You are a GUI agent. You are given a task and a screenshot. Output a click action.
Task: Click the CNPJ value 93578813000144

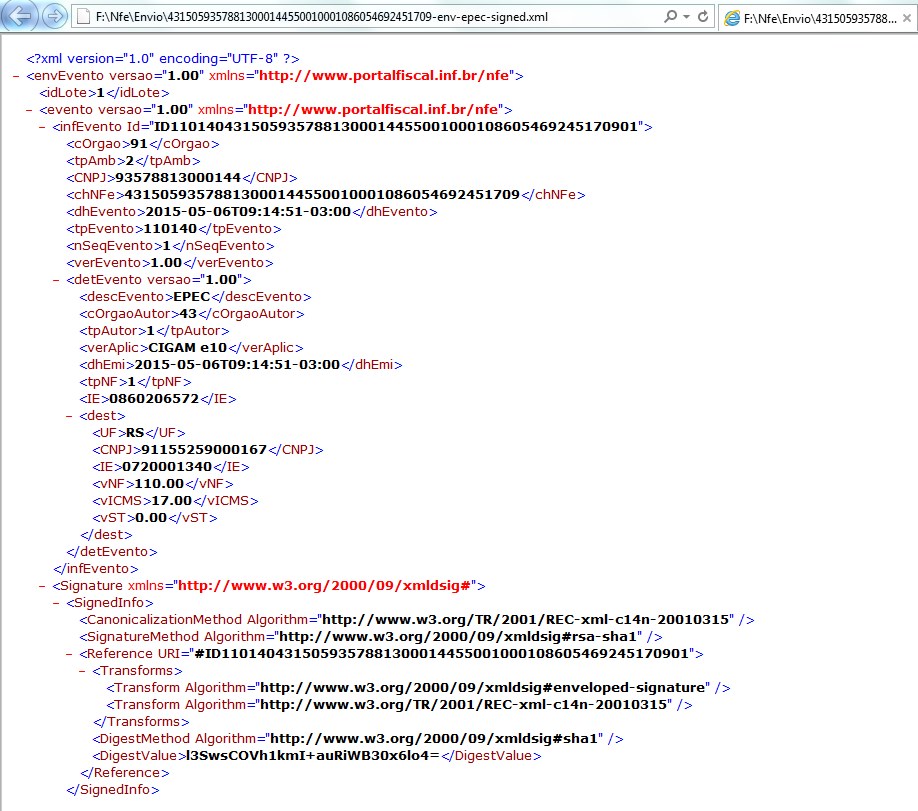coord(178,177)
